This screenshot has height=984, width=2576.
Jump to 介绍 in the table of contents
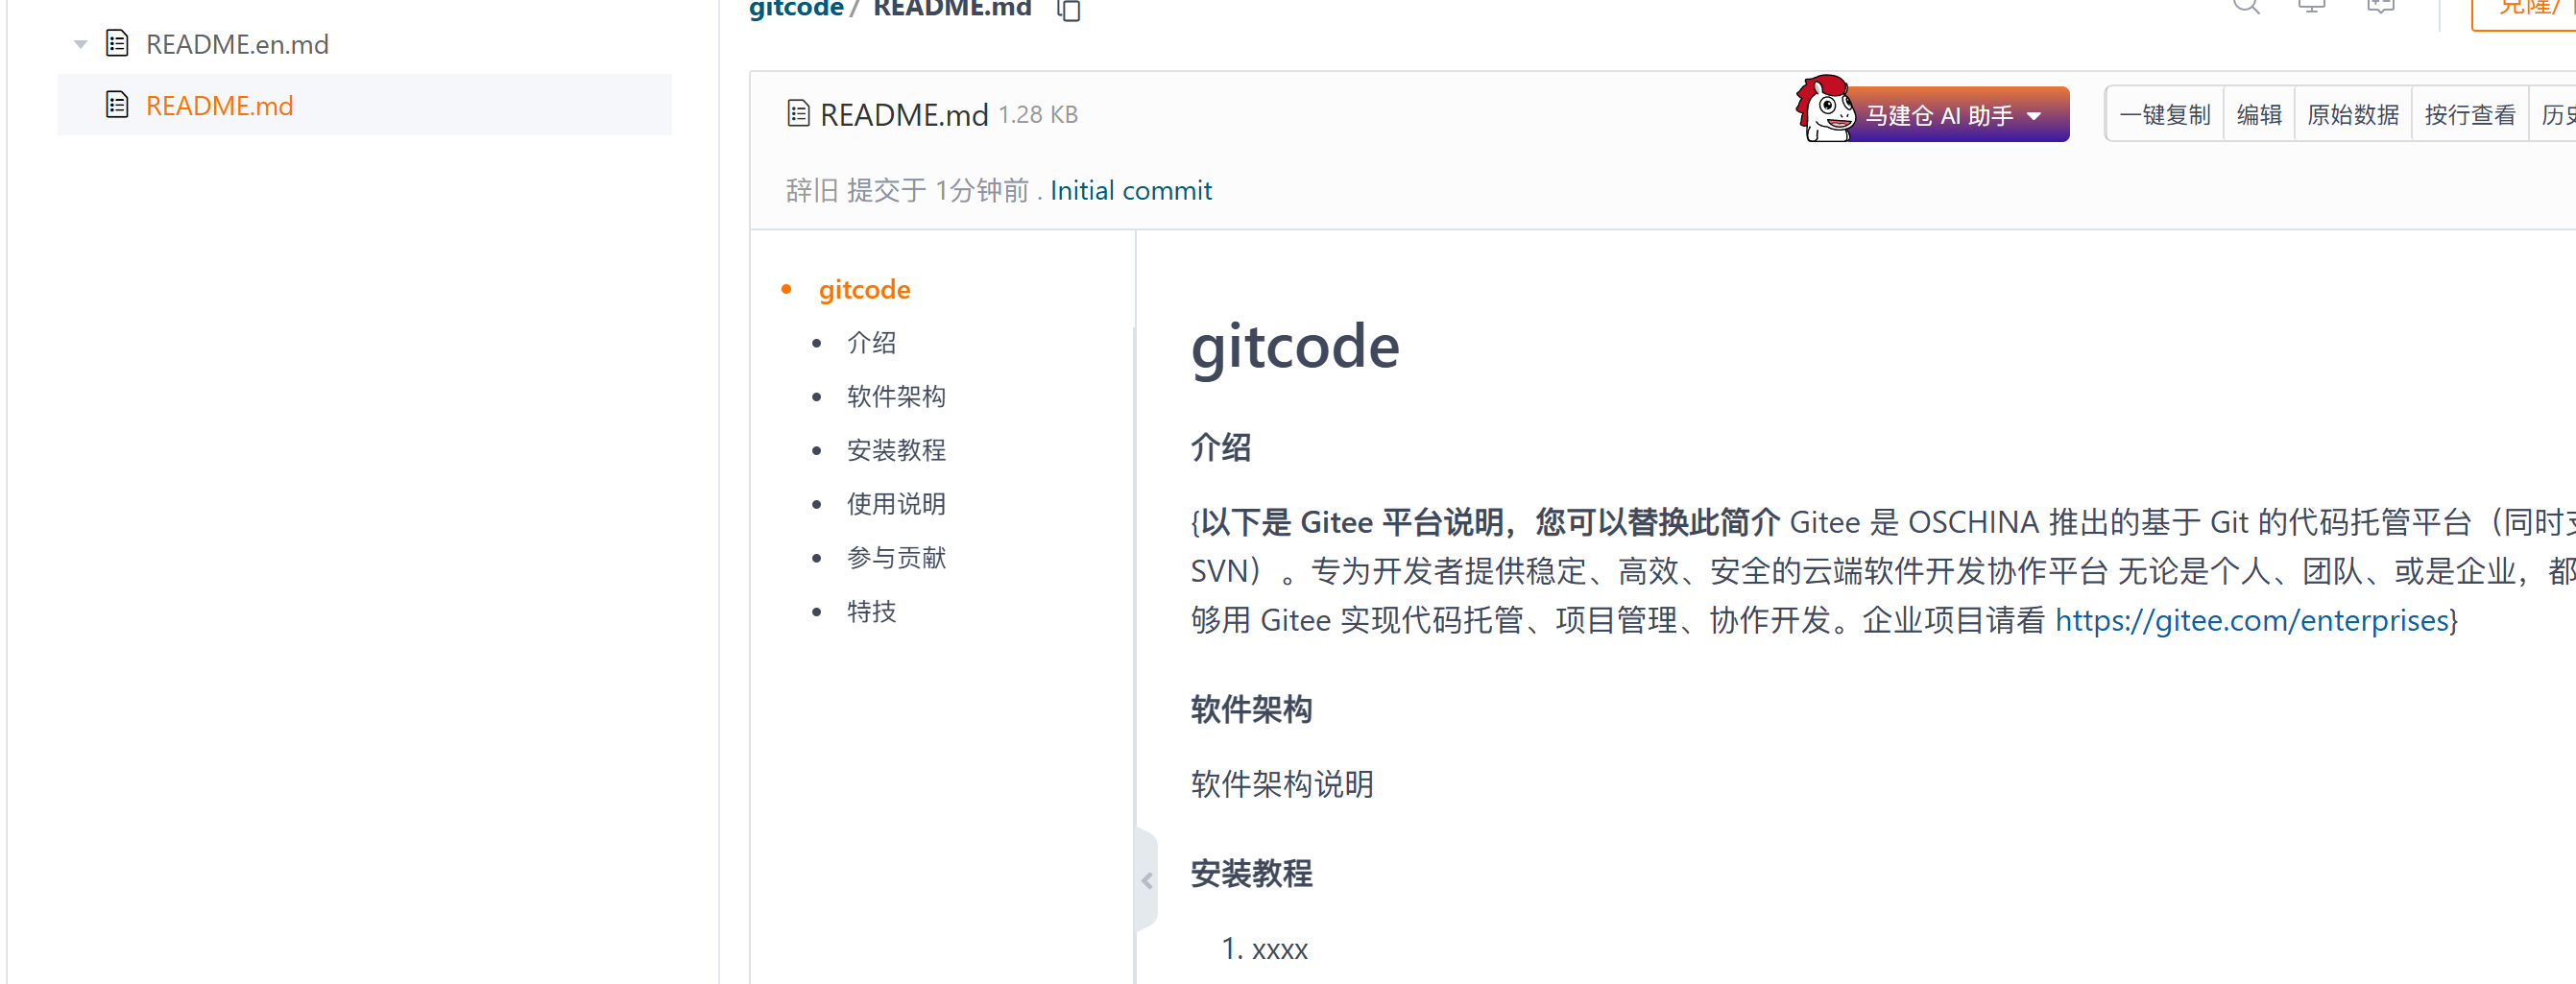(x=871, y=343)
